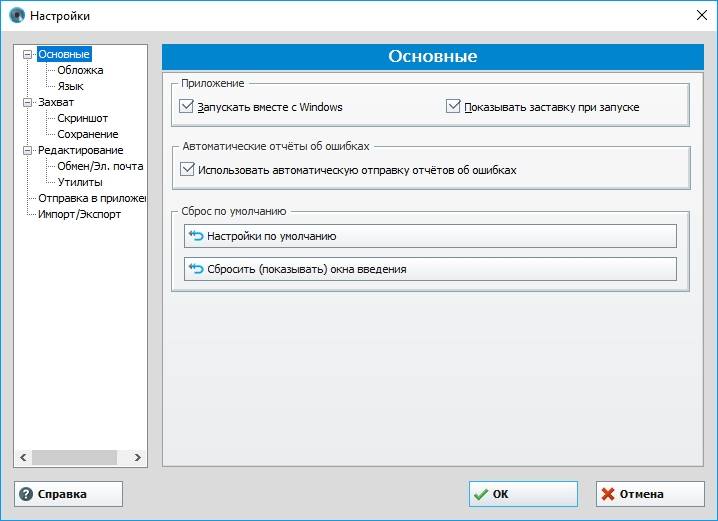The height and width of the screenshot is (521, 718).
Task: Collapse the Основные tree node
Action: [x=27, y=54]
